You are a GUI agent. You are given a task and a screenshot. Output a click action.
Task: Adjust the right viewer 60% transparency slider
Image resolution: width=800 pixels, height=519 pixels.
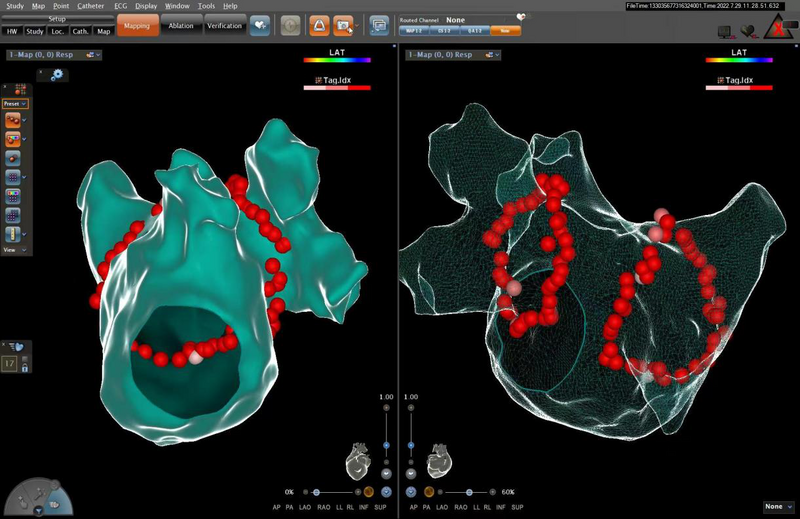[x=470, y=492]
